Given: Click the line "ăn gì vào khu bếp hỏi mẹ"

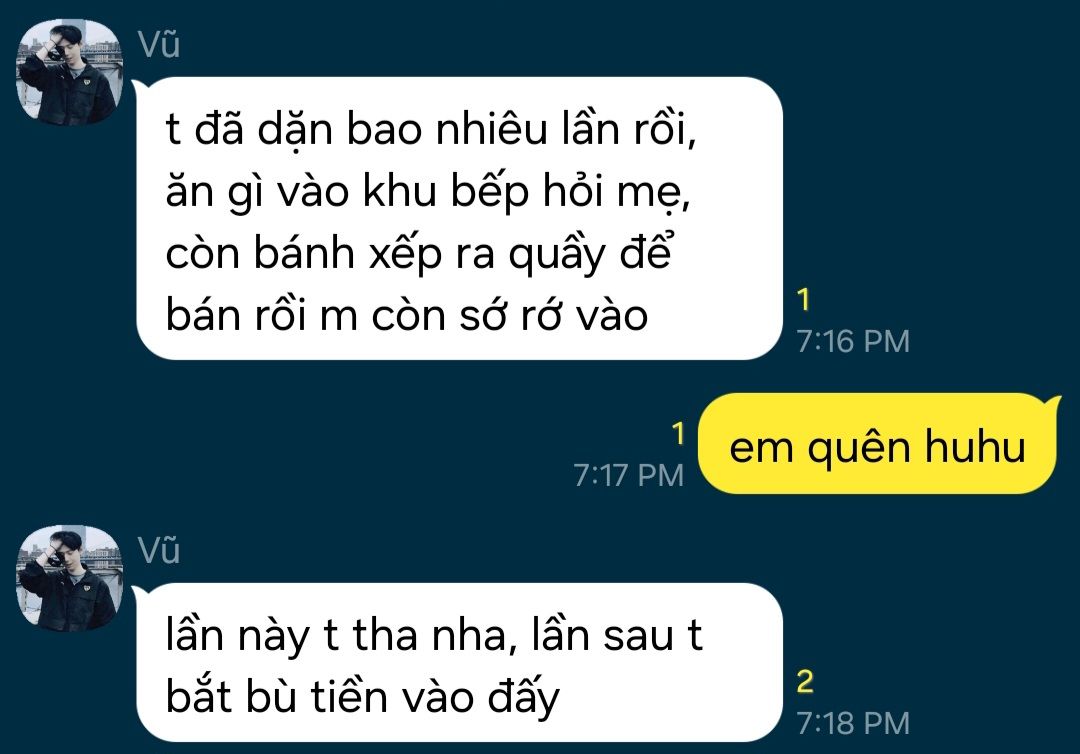Looking at the screenshot, I should (428, 191).
